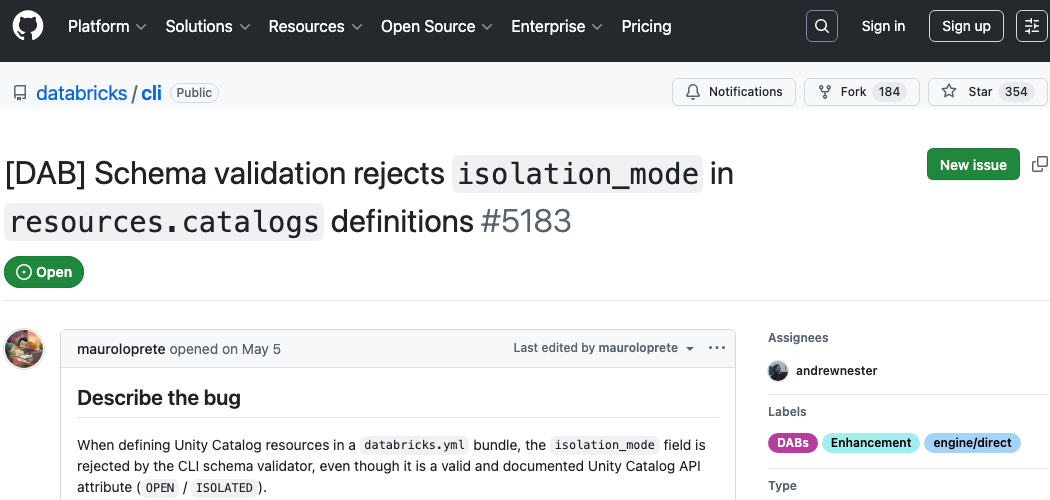Click the repository icon beside databricks
The width and height of the screenshot is (1050, 500).
tap(20, 93)
